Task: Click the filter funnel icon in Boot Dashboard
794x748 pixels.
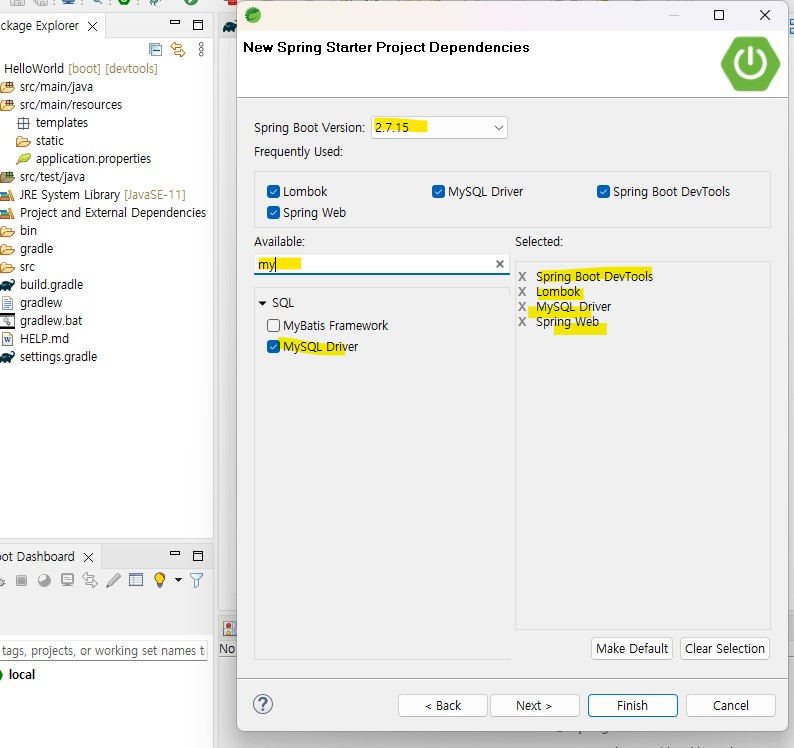Action: 196,580
